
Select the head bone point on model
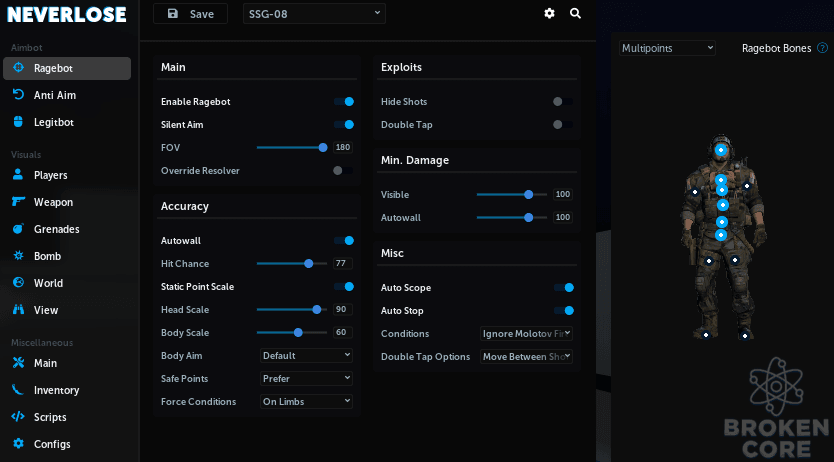[x=721, y=150]
